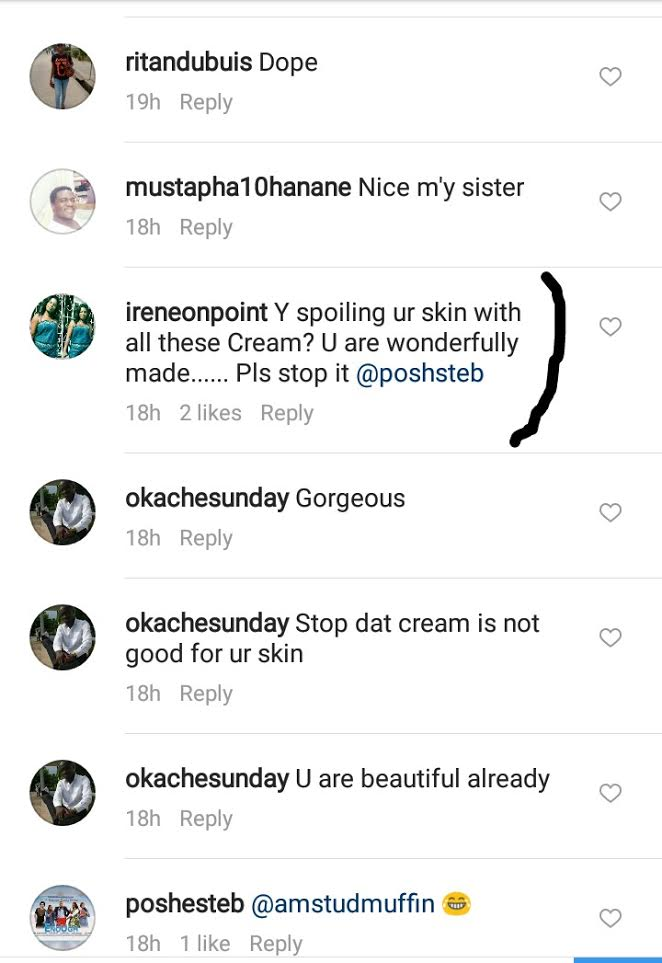Viewport: 662px width, 963px height.
Task: Like poshesteb's reply to amstudmuffin
Action: point(610,918)
